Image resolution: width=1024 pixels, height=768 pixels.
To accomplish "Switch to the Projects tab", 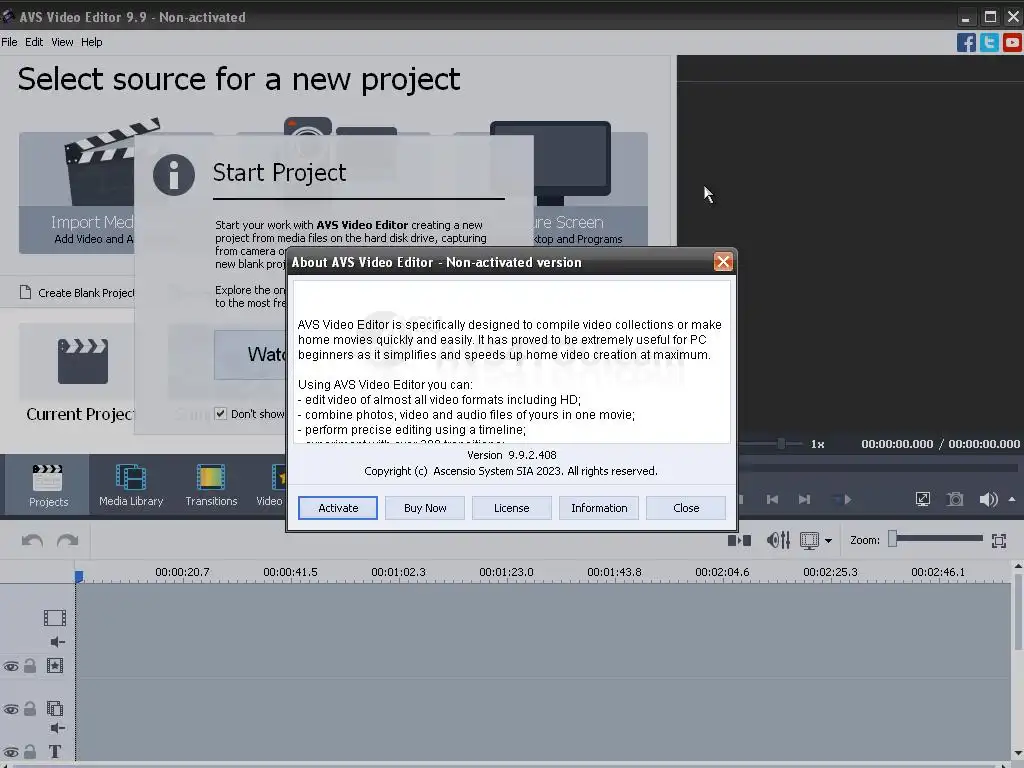I will 48,485.
